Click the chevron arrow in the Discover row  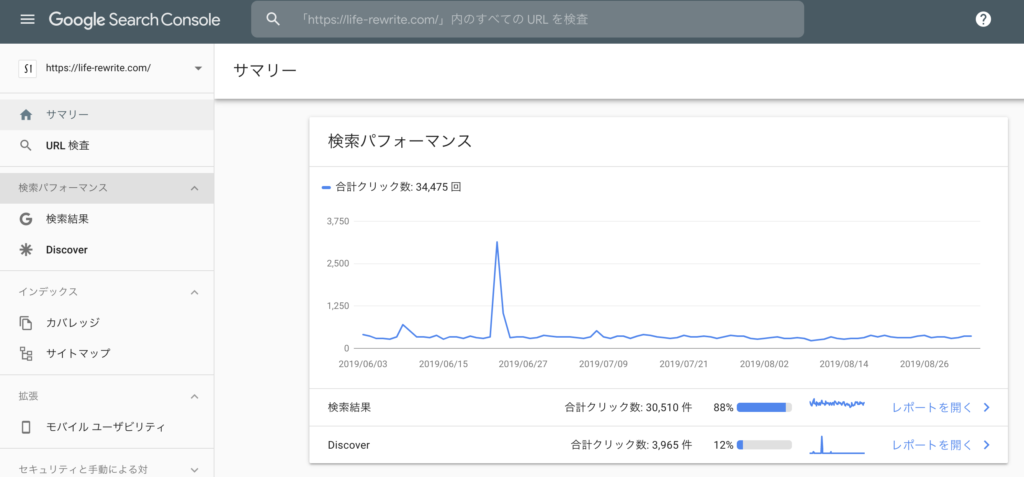[x=987, y=445]
